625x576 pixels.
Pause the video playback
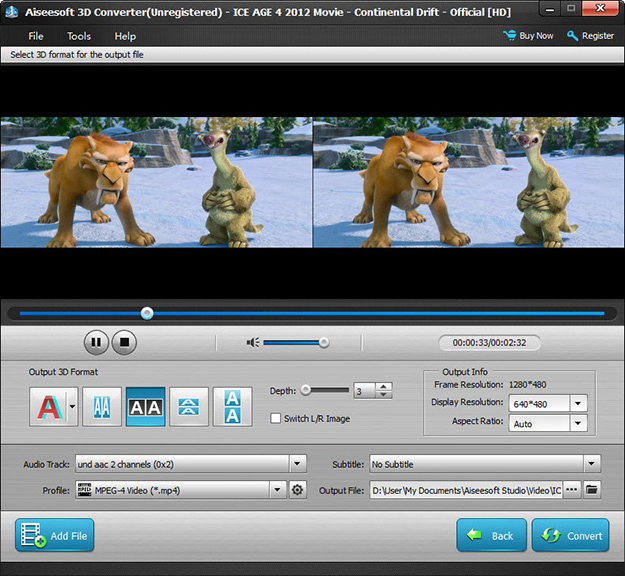point(95,342)
